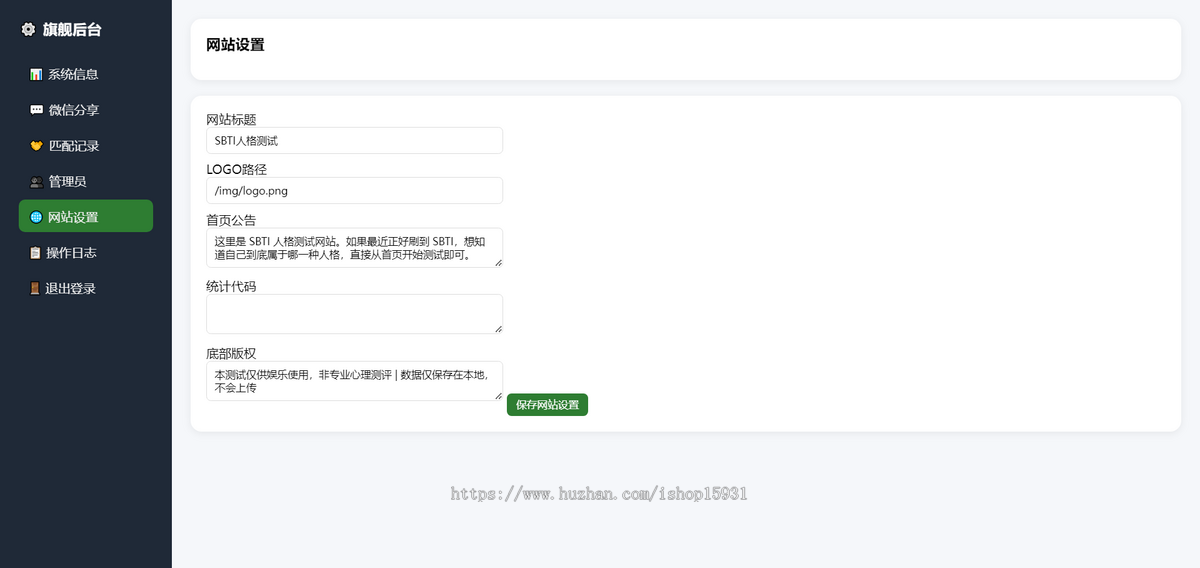Click the 网站设置 page heading
1200x568 pixels.
235,45
